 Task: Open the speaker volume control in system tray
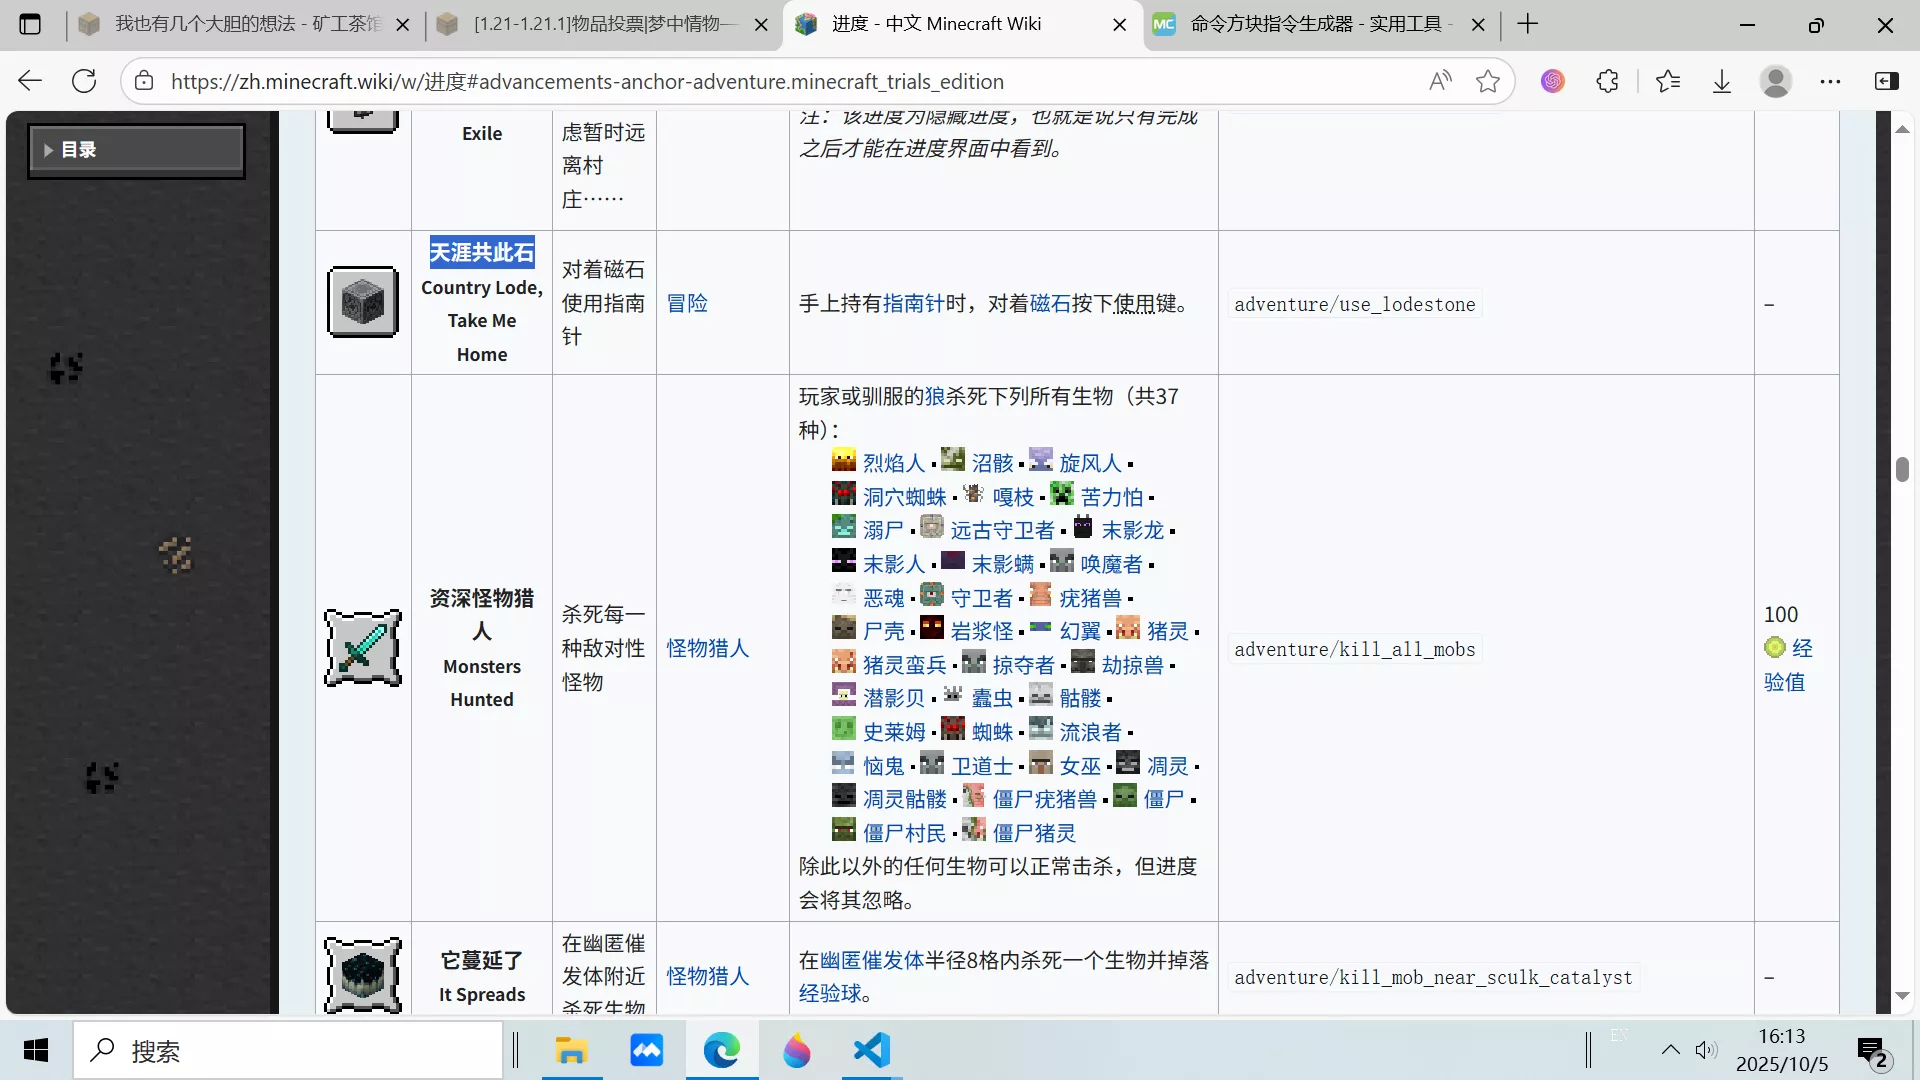(x=1707, y=1050)
